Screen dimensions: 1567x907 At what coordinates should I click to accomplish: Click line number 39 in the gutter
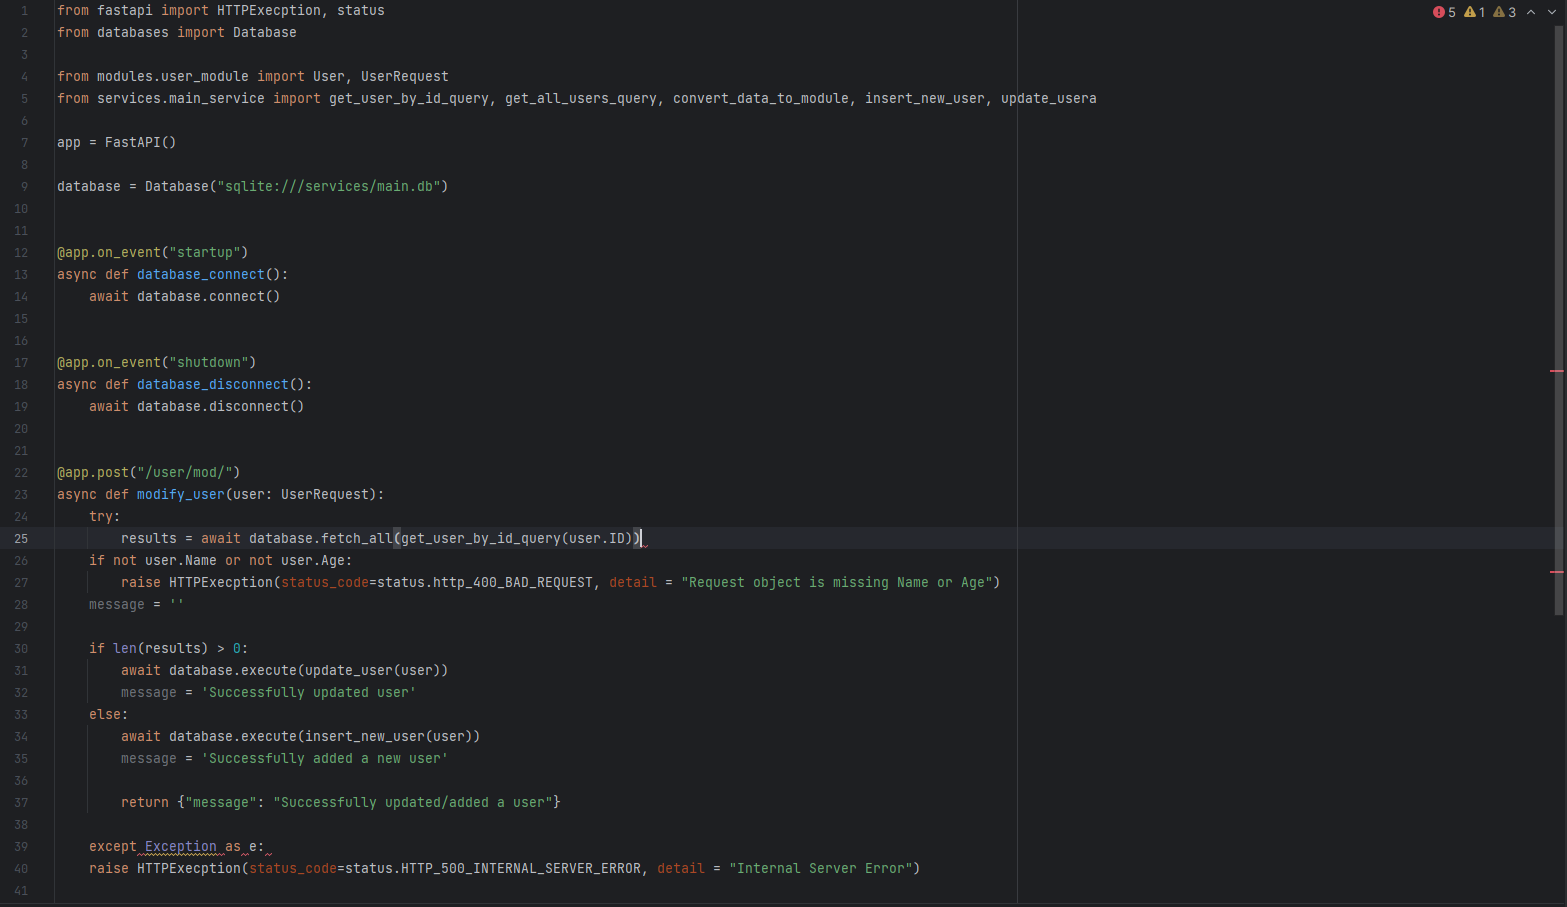click(21, 846)
